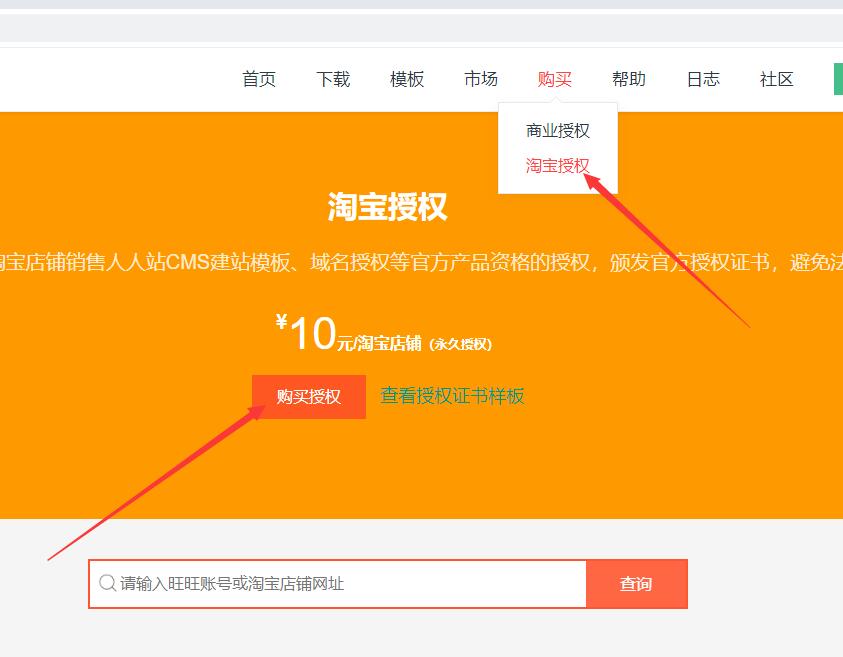Focus the 旺旺账号 search input field
The image size is (843, 657).
338,584
